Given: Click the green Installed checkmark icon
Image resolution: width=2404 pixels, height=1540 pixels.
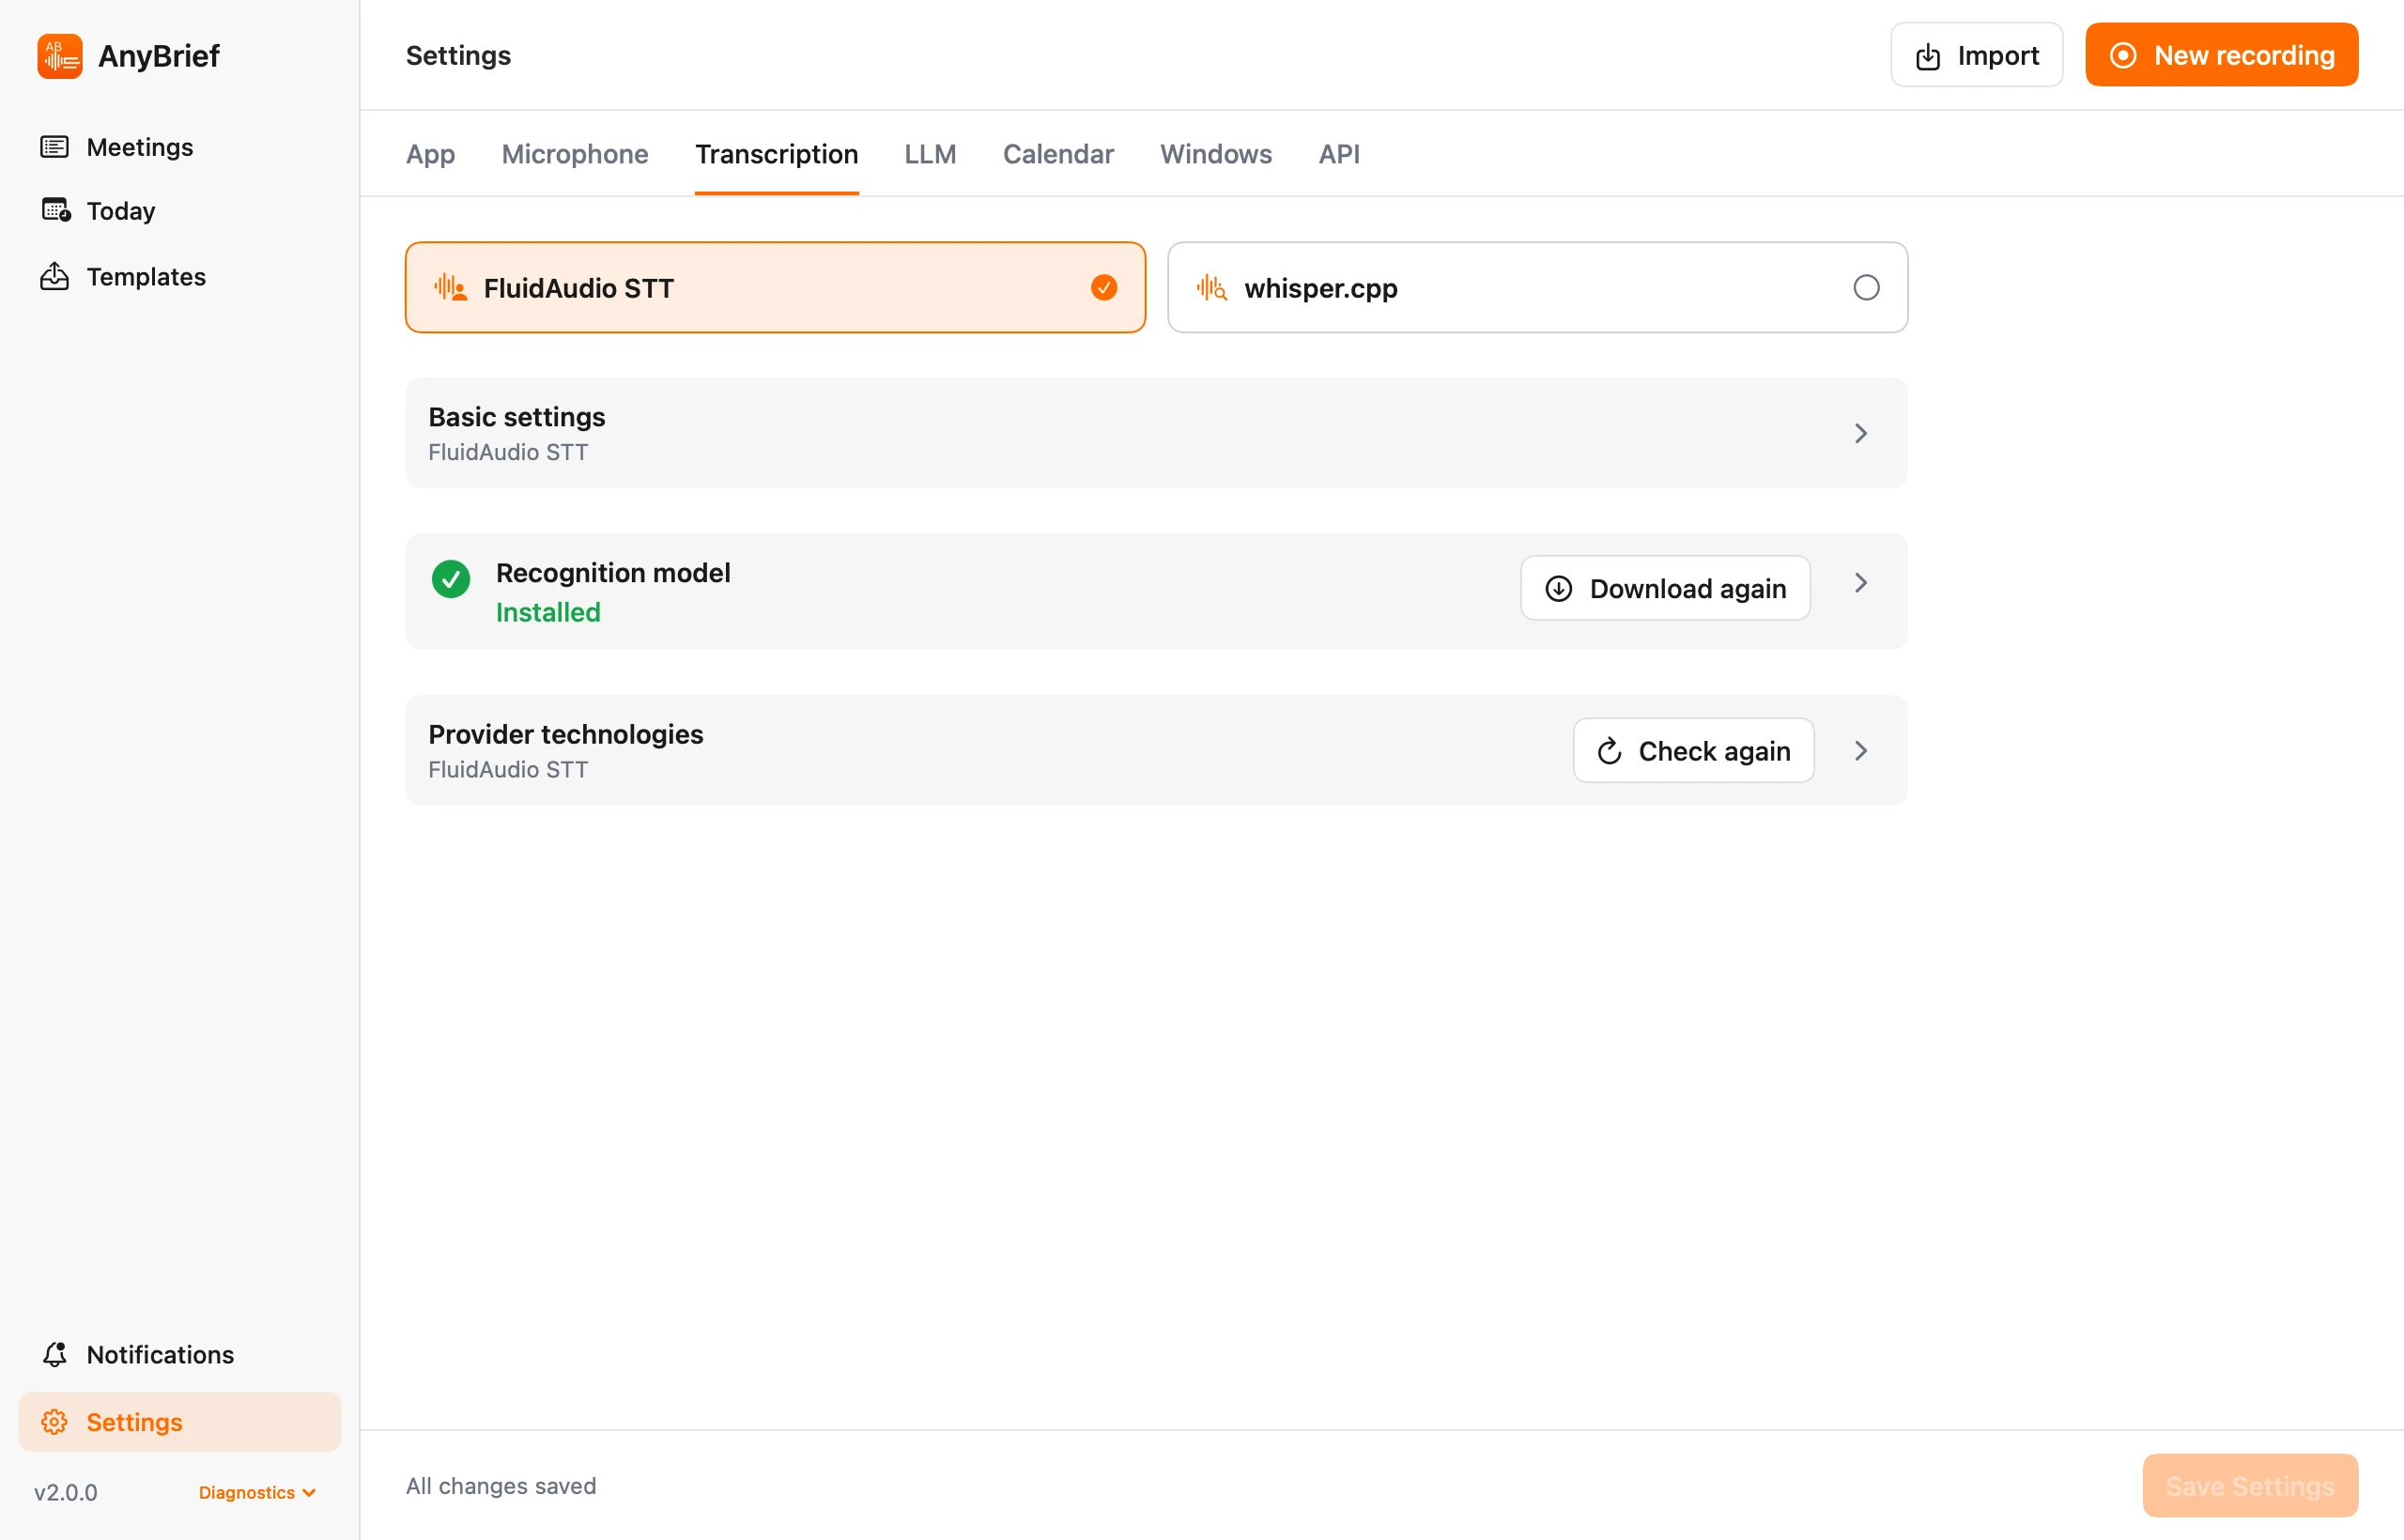Looking at the screenshot, I should click(x=451, y=578).
